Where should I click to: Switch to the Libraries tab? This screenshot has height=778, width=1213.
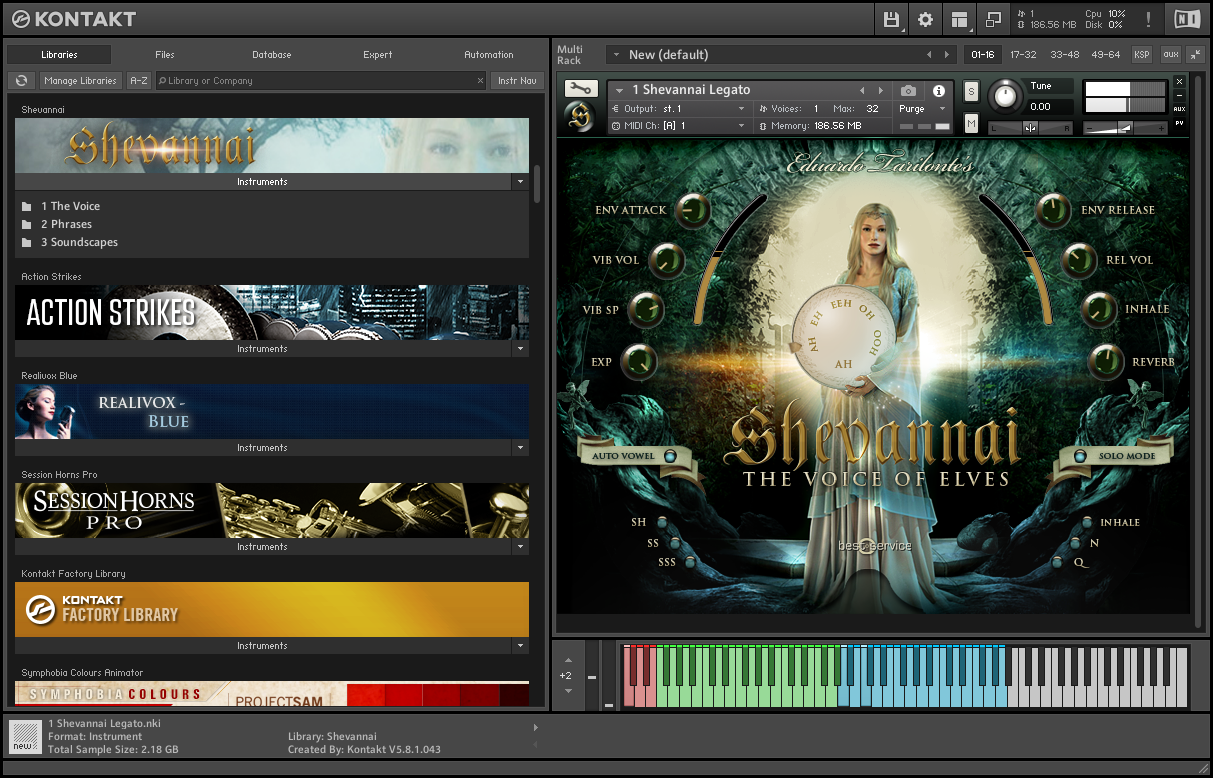click(59, 55)
